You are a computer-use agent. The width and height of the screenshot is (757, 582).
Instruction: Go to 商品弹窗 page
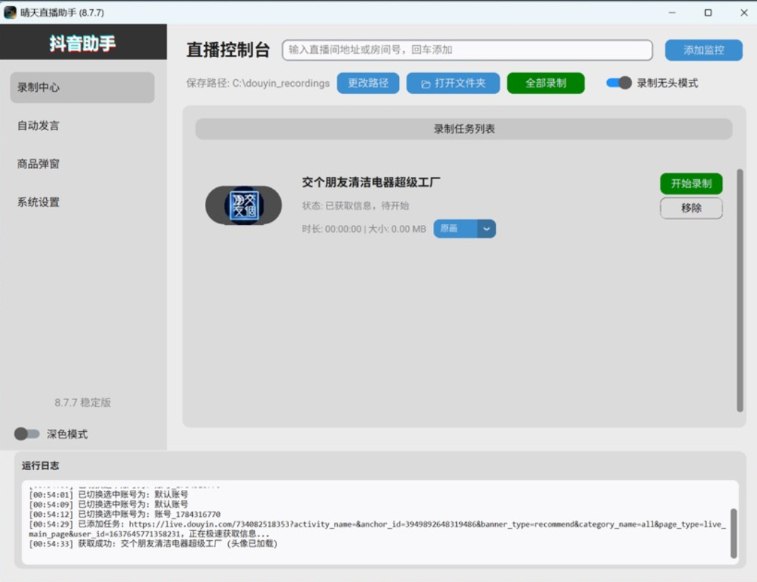82,164
